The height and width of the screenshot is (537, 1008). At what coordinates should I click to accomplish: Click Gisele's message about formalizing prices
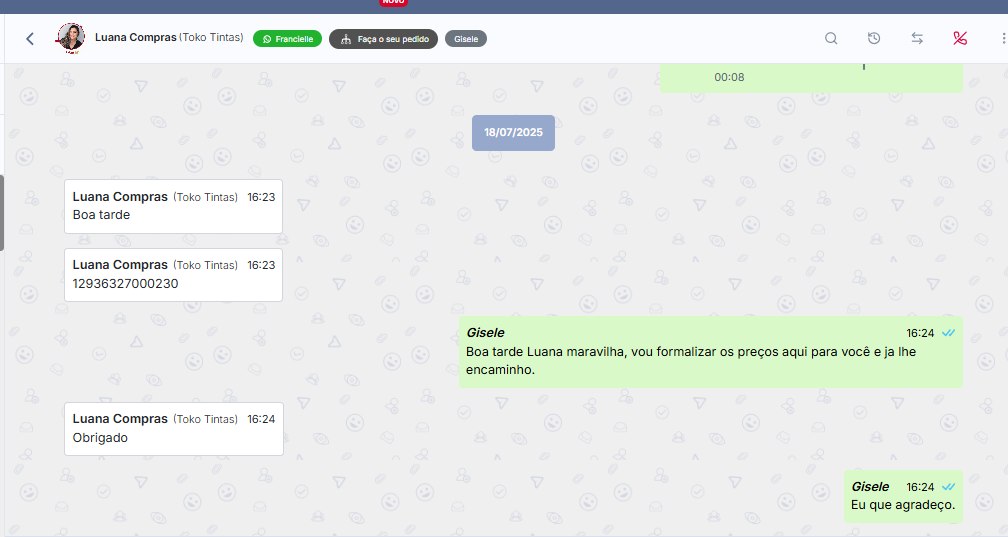(x=710, y=352)
